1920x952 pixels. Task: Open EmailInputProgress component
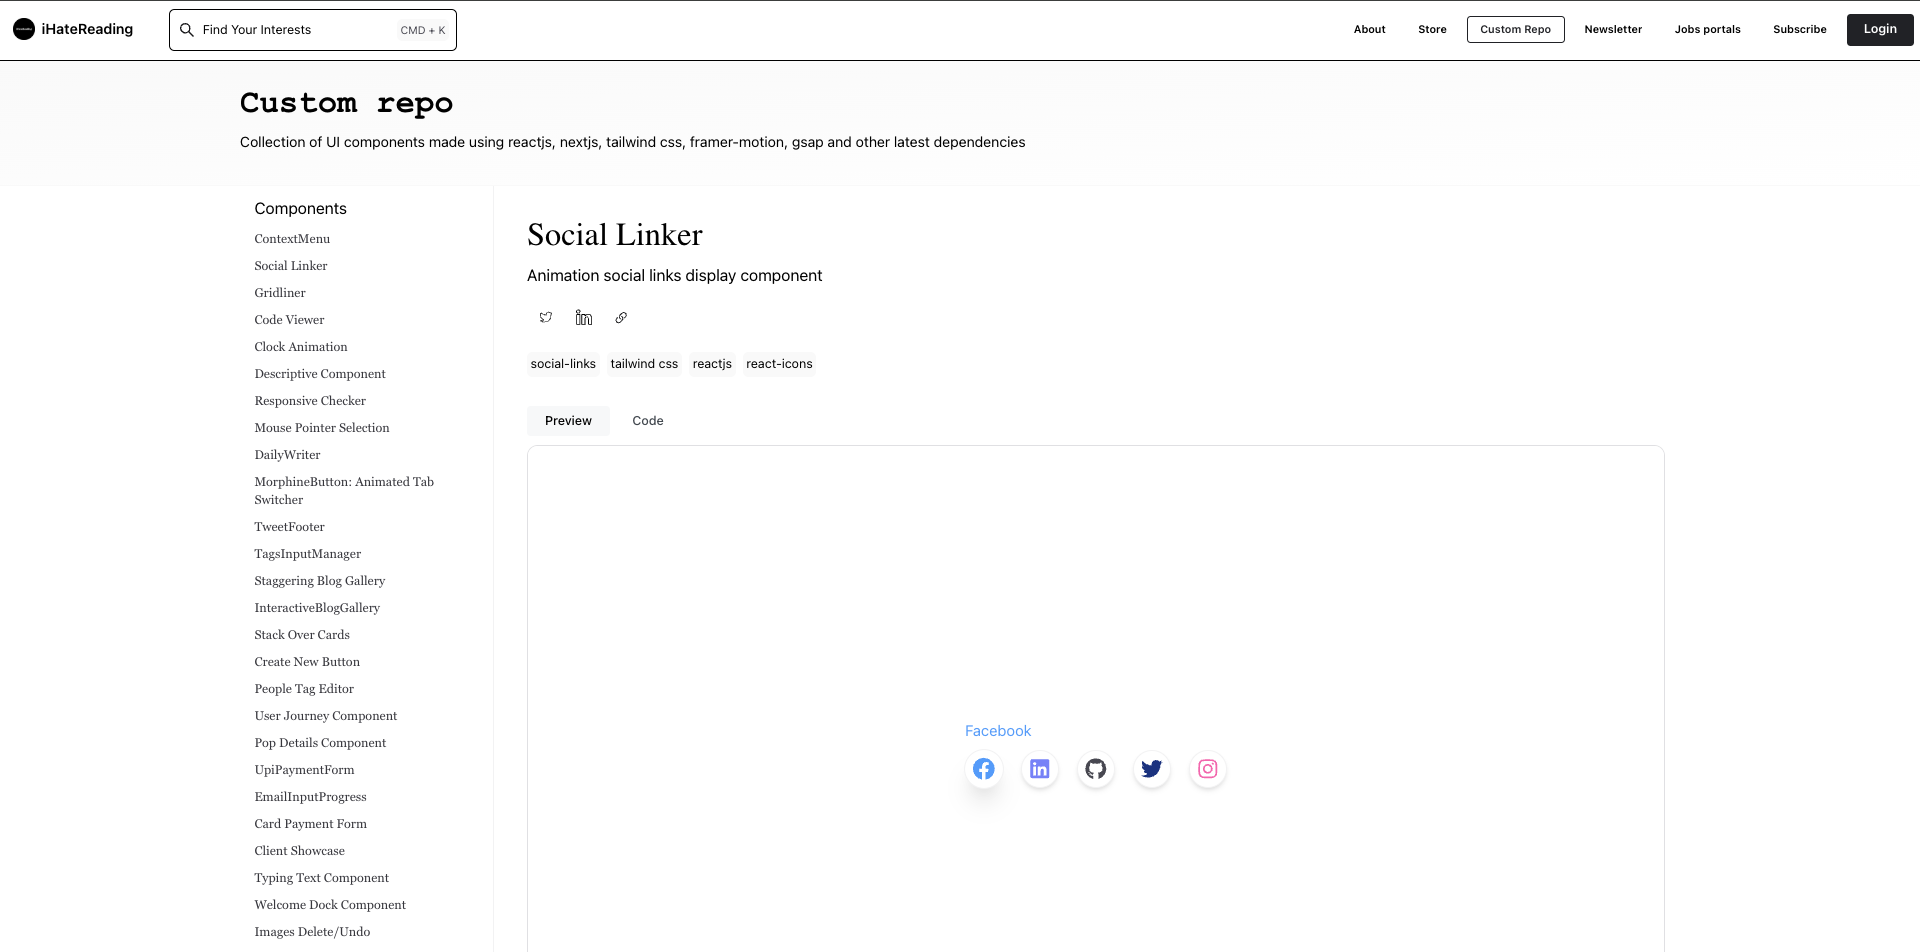click(310, 797)
